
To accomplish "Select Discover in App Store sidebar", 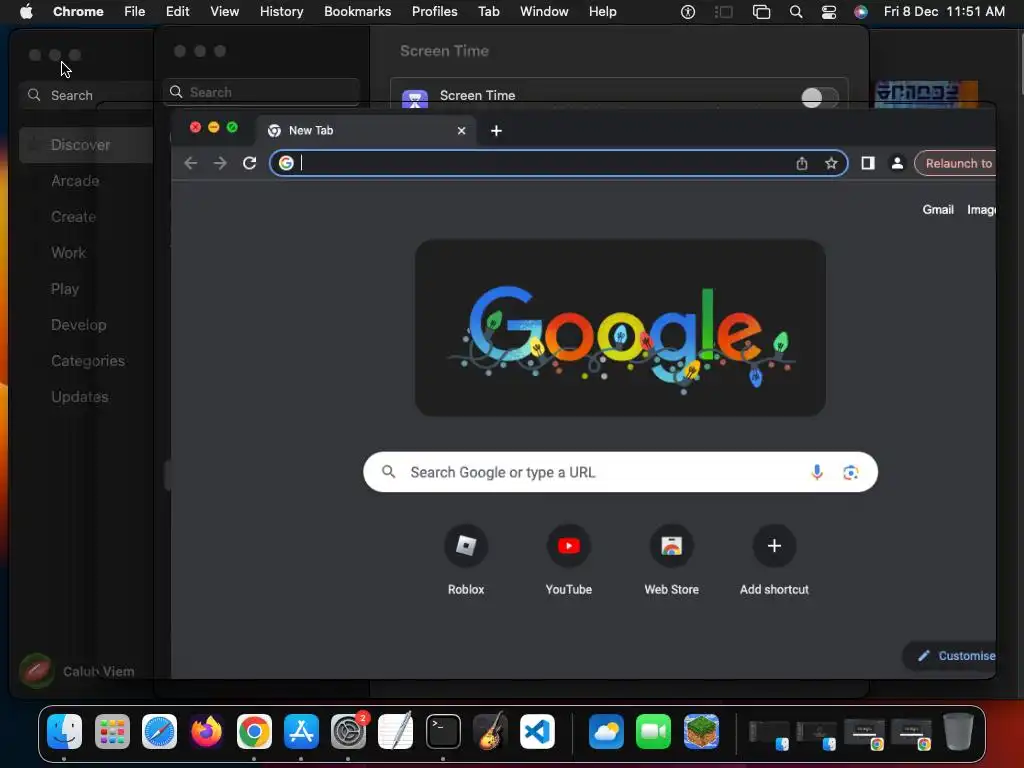I will click(86, 145).
